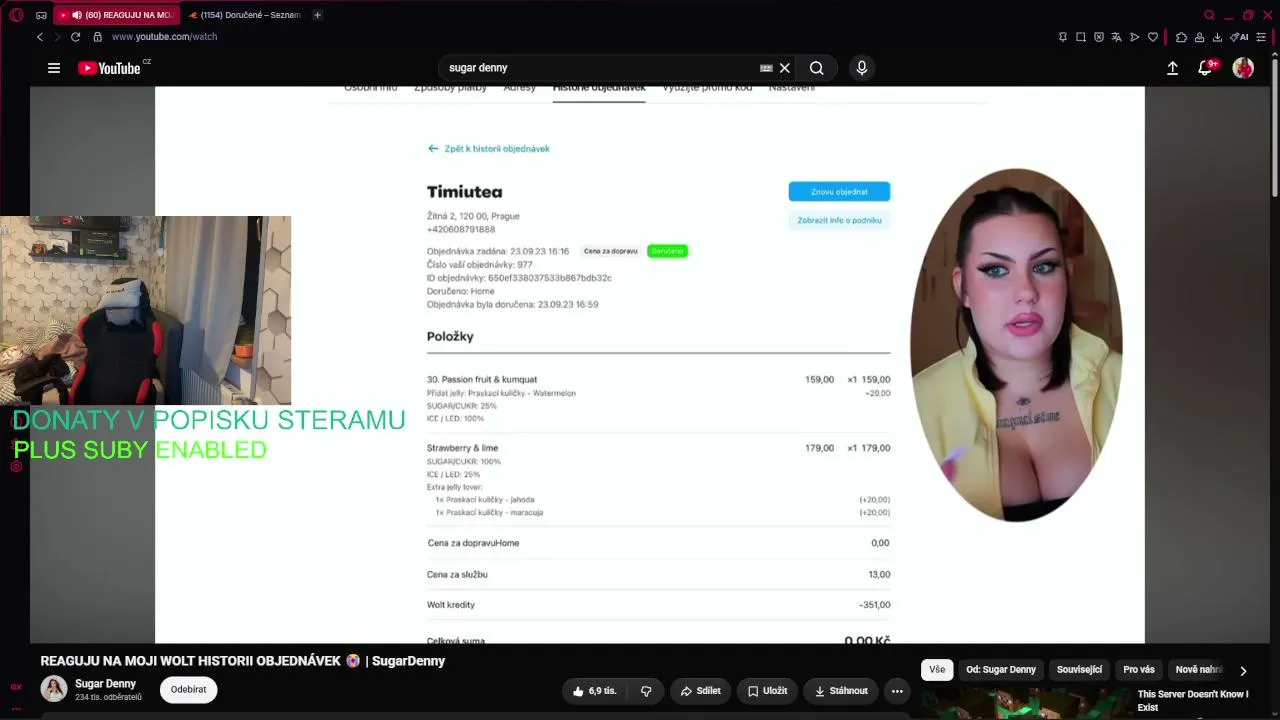
Task: Open YouTube notifications bell
Action: tap(1206, 68)
